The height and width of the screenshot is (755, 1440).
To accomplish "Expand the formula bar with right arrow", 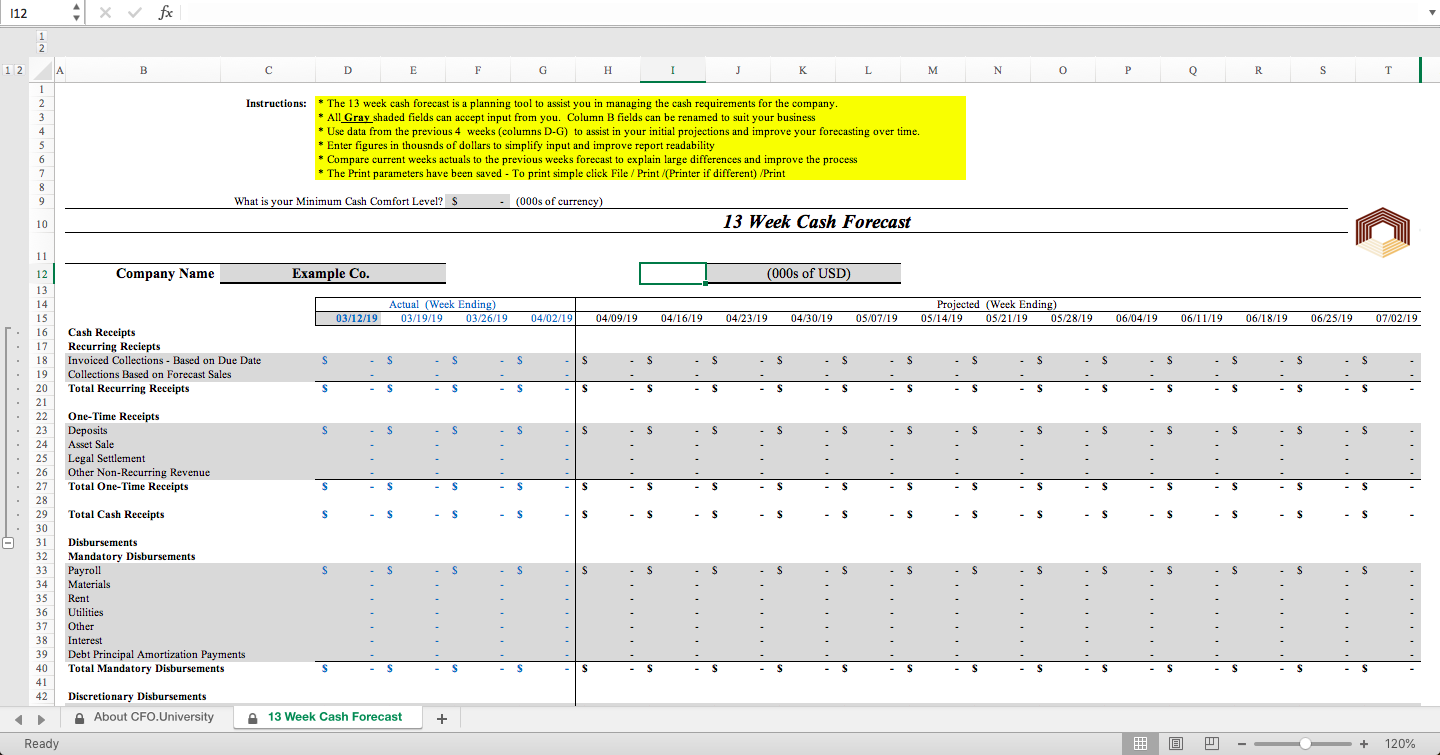I will click(x=1431, y=12).
